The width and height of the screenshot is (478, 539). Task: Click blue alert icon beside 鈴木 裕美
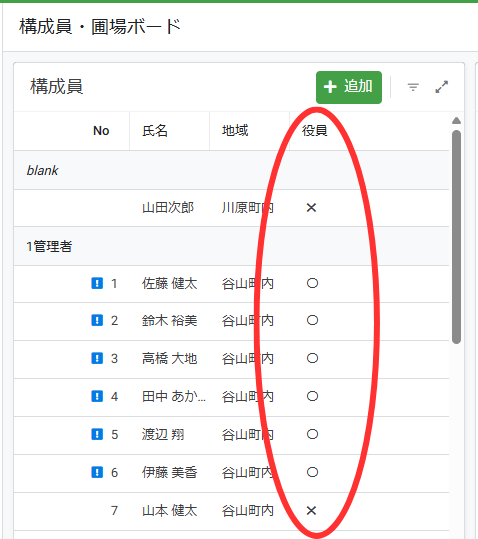coord(97,320)
